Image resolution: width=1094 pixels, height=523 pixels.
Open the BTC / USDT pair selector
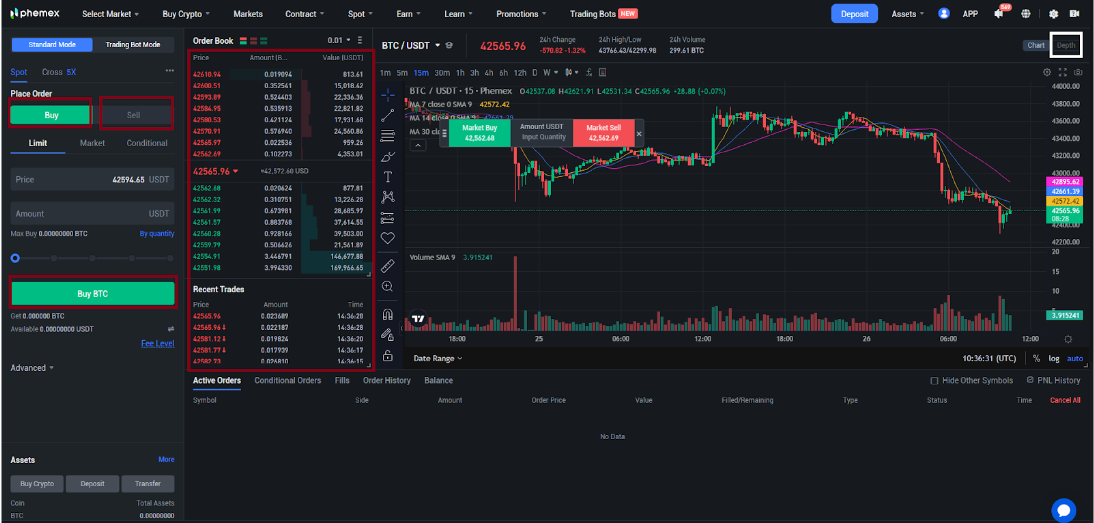412,45
